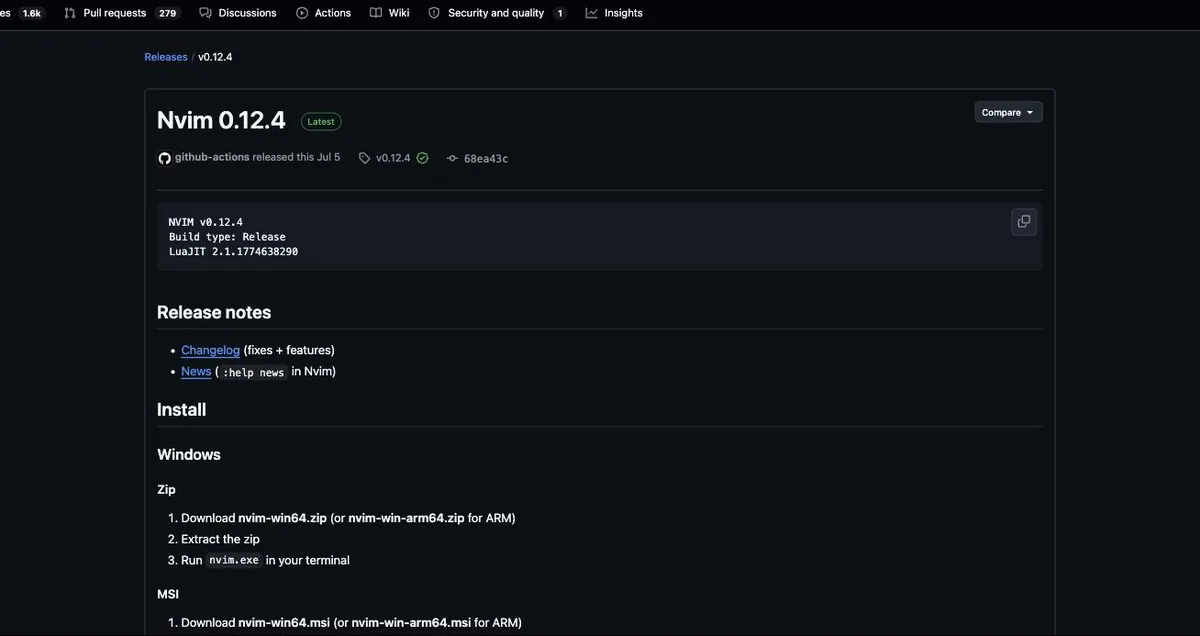Click the nvim-win64.zip filename
Viewport: 1200px width, 636px height.
coord(282,518)
